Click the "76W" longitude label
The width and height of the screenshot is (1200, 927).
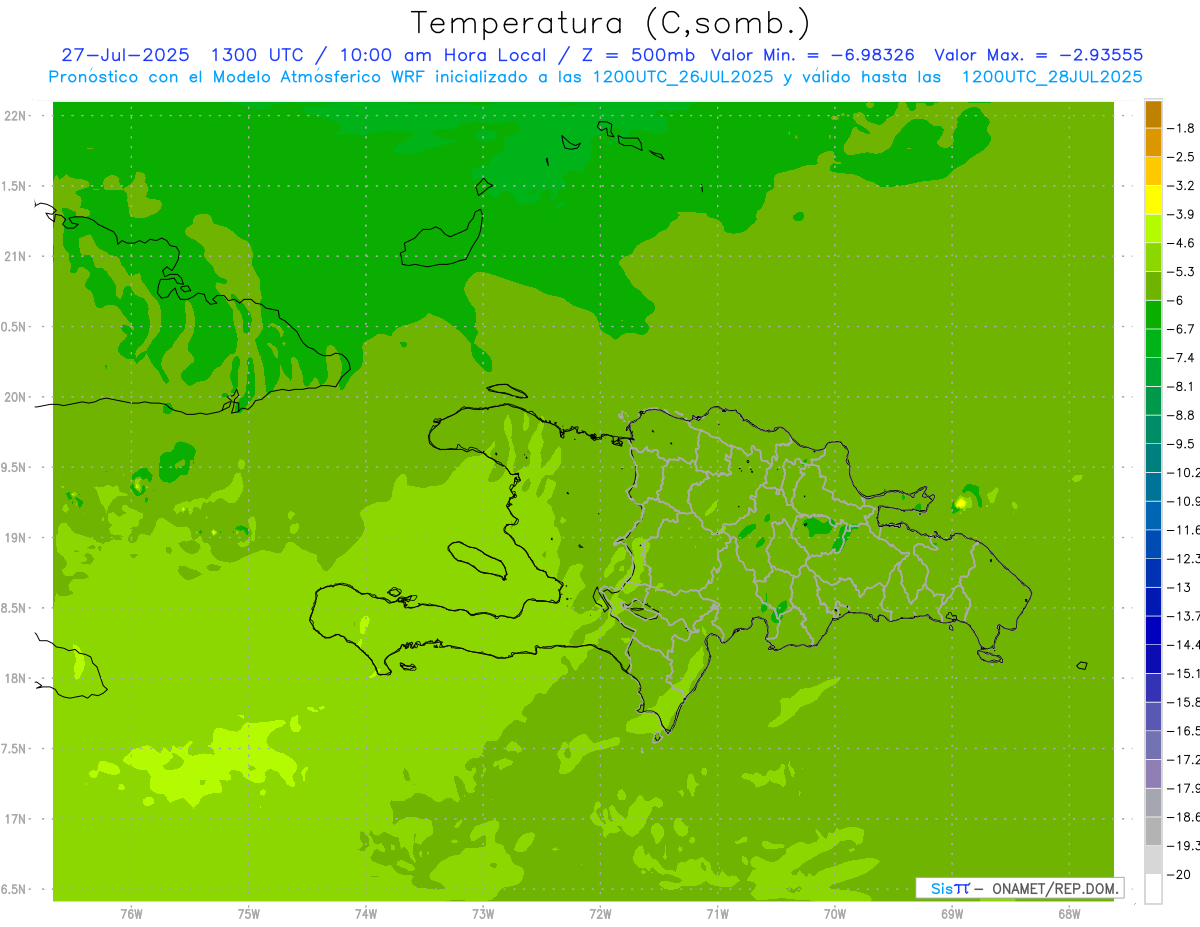click(x=131, y=914)
